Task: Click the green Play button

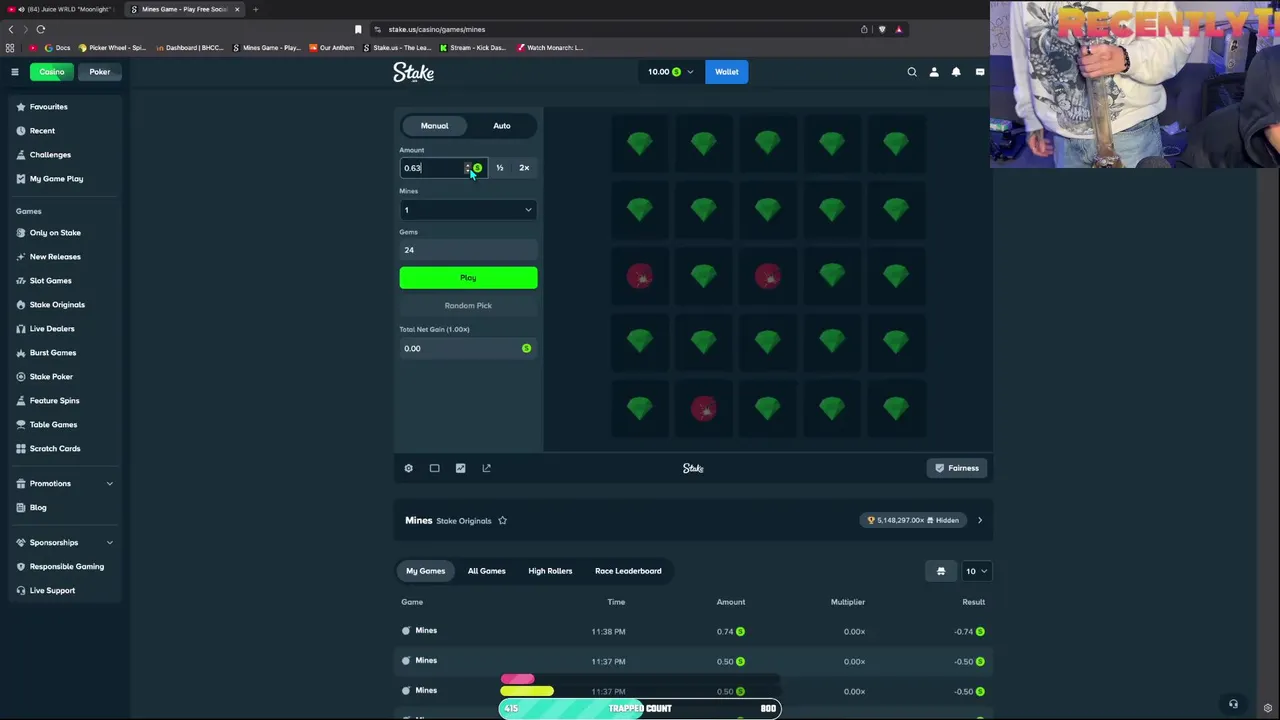Action: point(468,278)
